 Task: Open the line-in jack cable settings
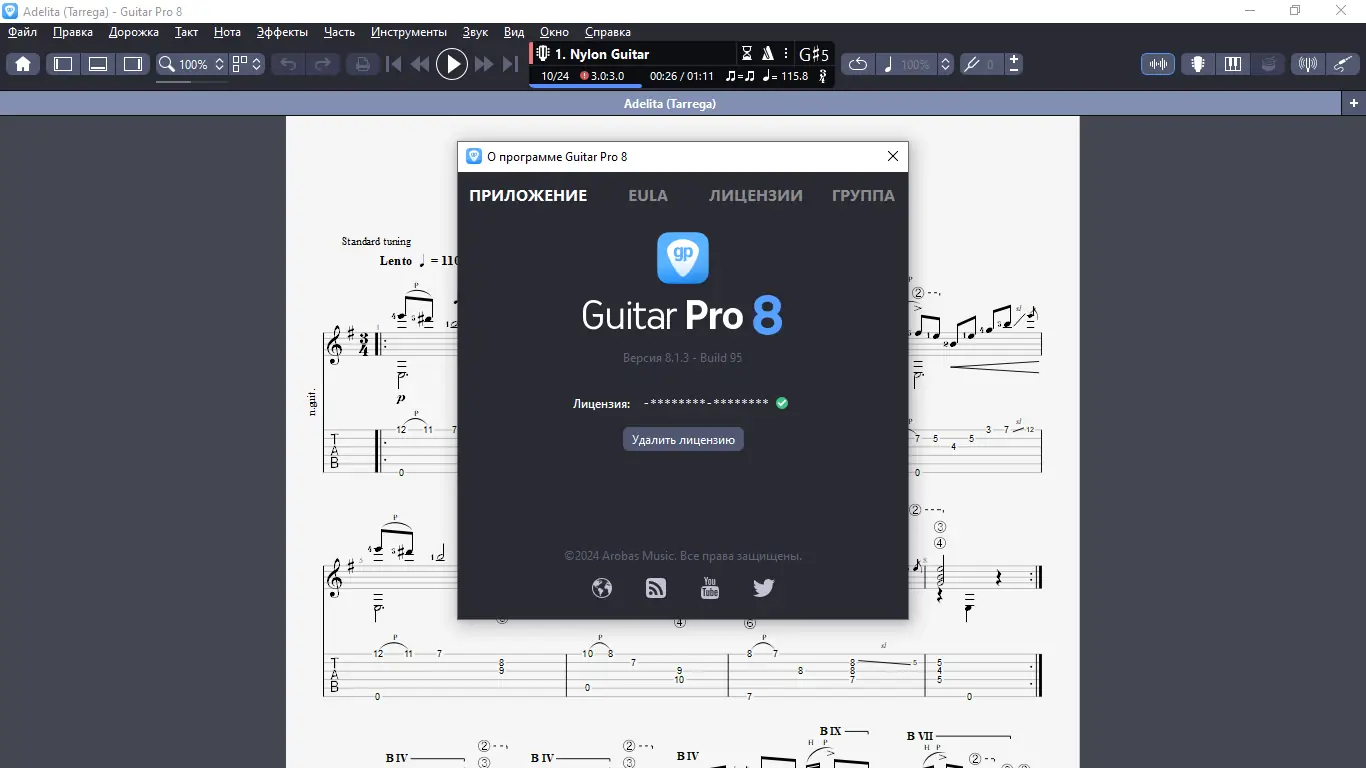(x=1343, y=64)
